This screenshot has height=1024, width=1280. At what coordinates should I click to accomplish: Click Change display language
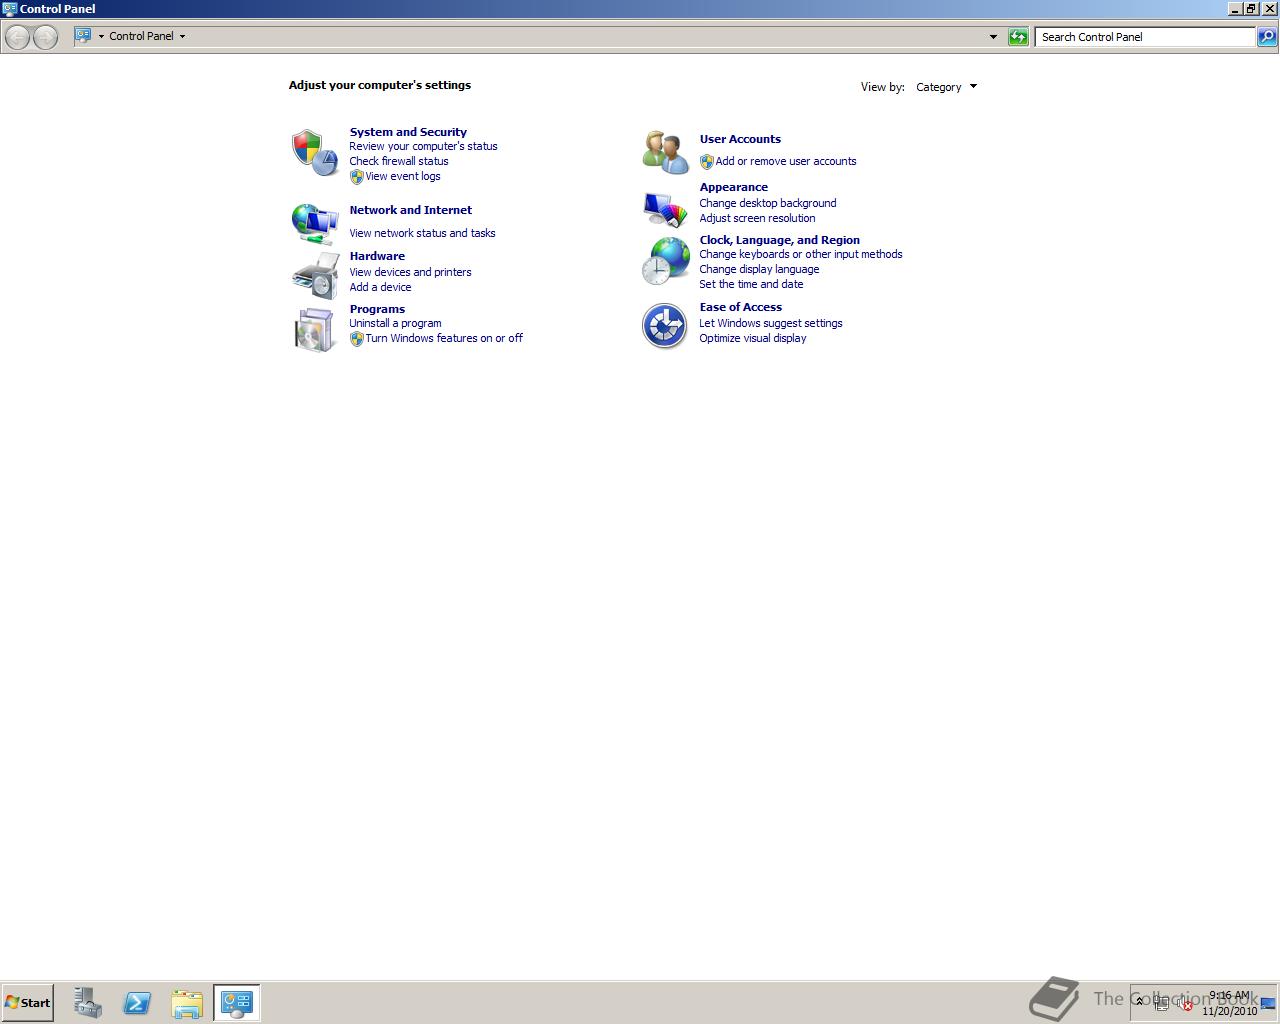coord(759,269)
